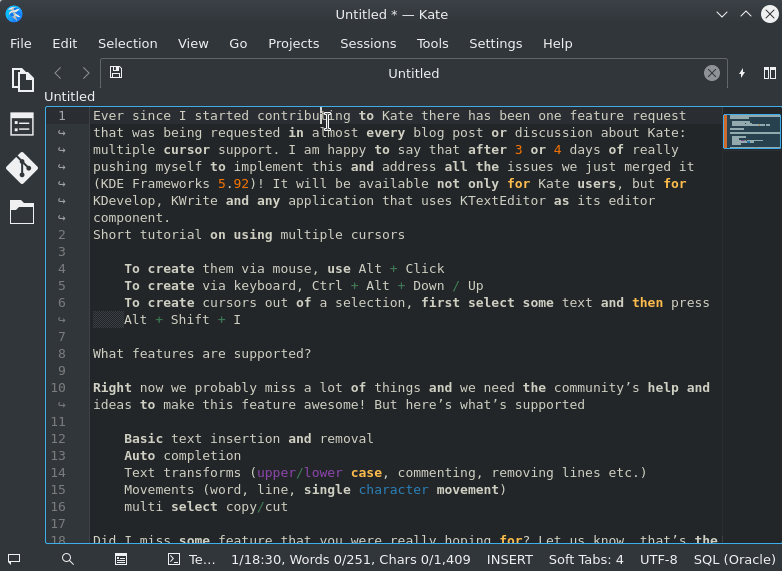The height and width of the screenshot is (571, 782).
Task: Open the SQL (Oracle) syntax mode dropdown
Action: click(735, 559)
